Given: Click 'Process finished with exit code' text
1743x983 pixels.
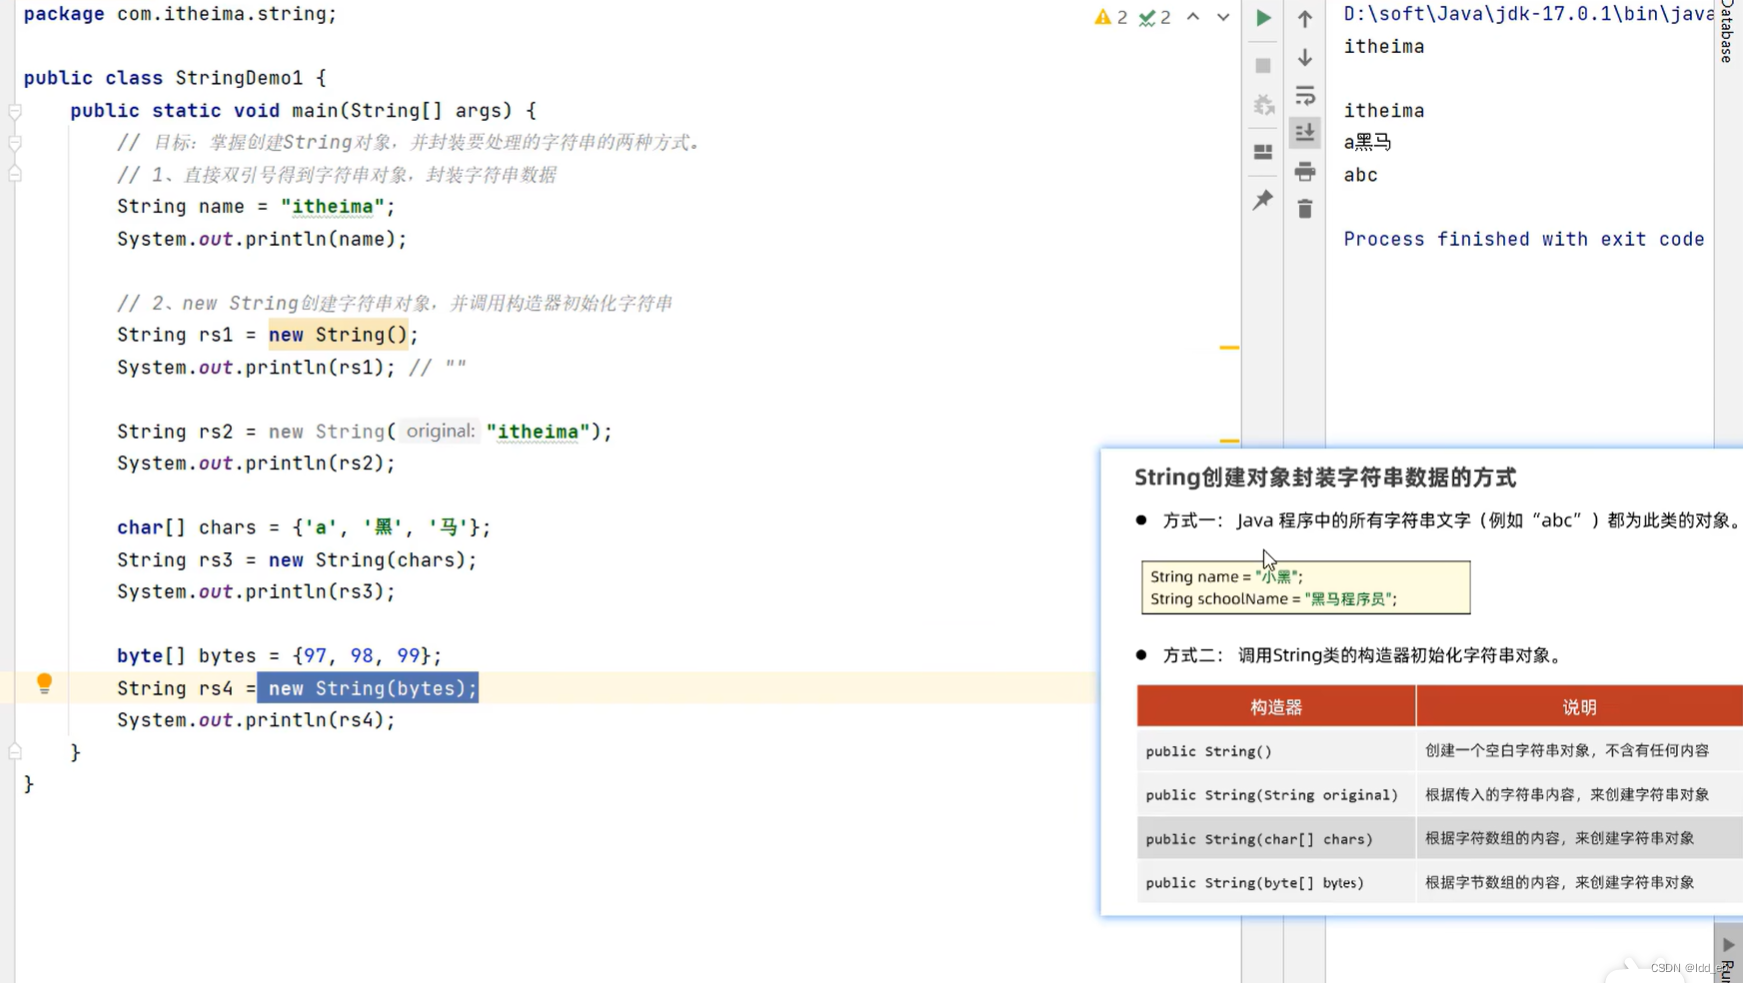Looking at the screenshot, I should [1523, 239].
